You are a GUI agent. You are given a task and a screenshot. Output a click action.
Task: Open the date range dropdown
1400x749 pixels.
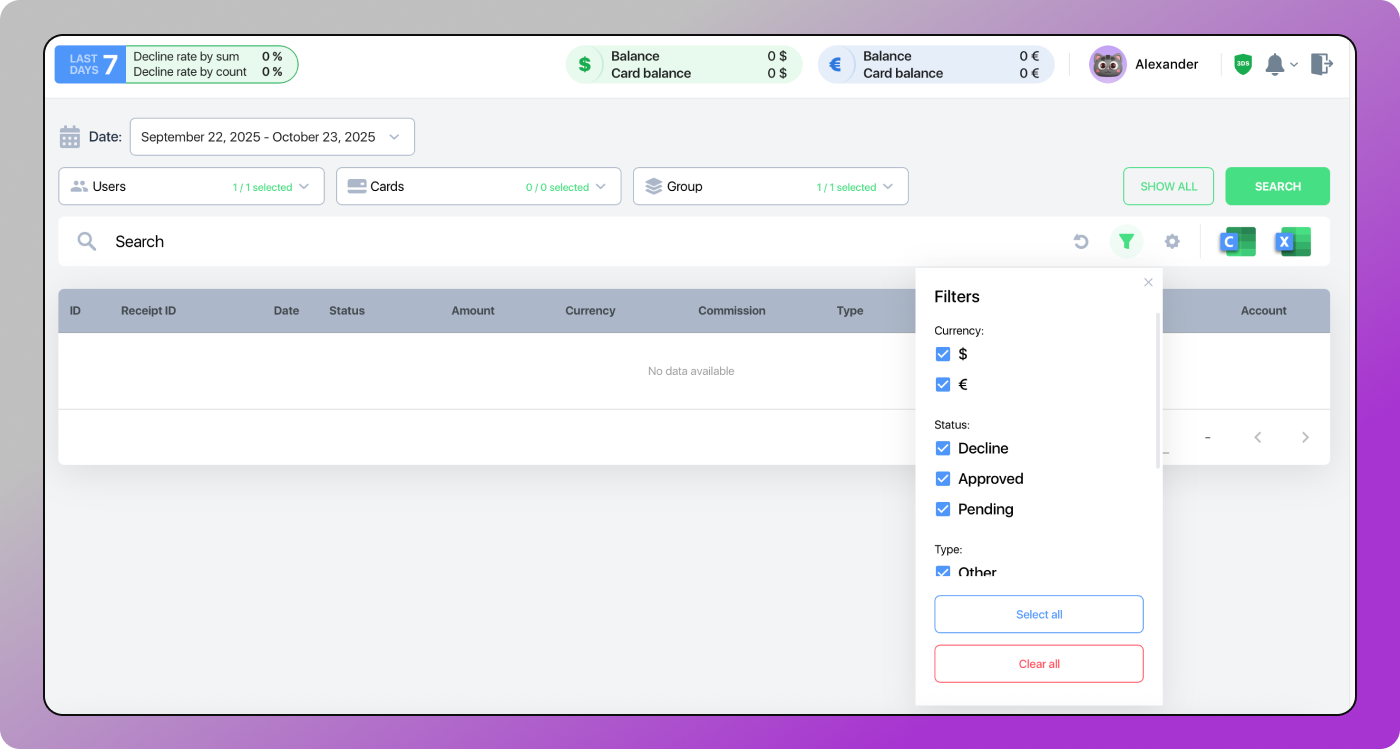pos(272,137)
